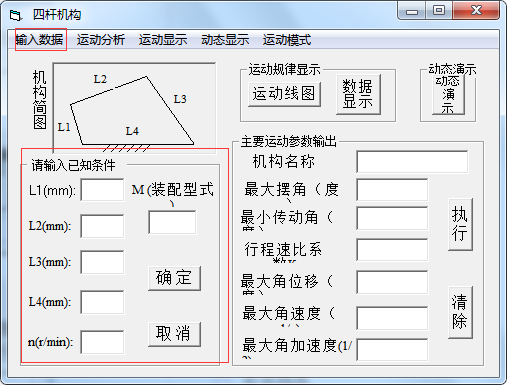Cancel inputs with the 取消 button
This screenshot has width=507, height=385.
[174, 334]
